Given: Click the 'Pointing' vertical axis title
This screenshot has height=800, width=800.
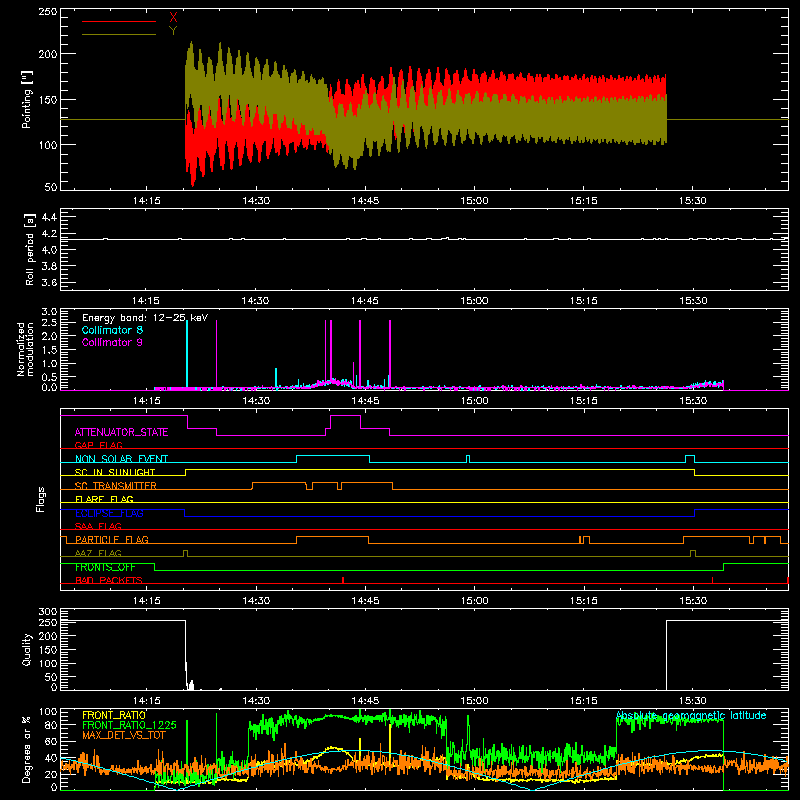Looking at the screenshot, I should (x=27, y=99).
